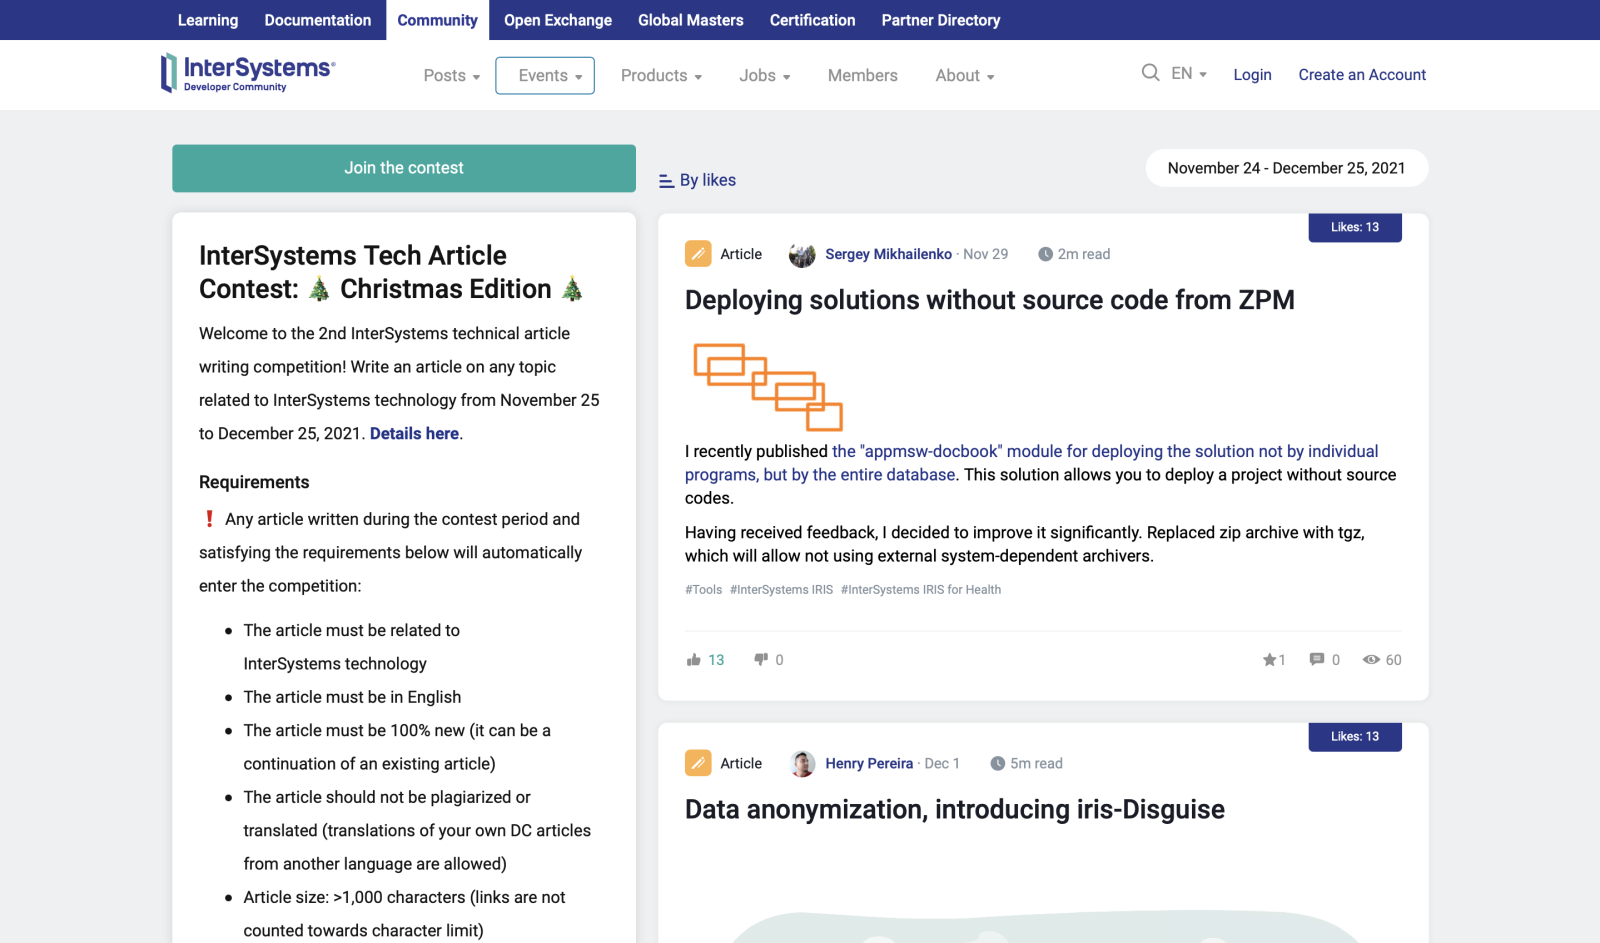
Task: Go to the Global Masters tab
Action: tap(690, 20)
